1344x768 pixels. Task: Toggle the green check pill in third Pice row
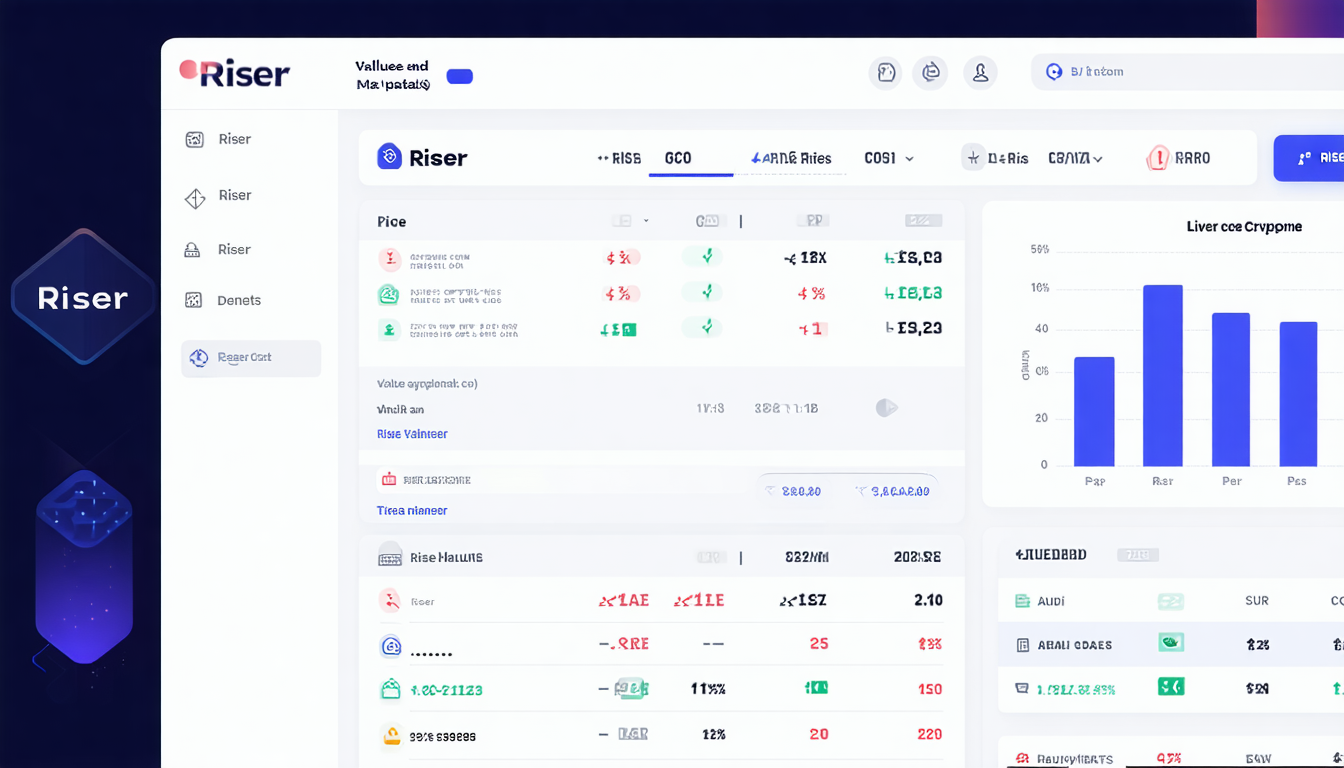tap(706, 326)
